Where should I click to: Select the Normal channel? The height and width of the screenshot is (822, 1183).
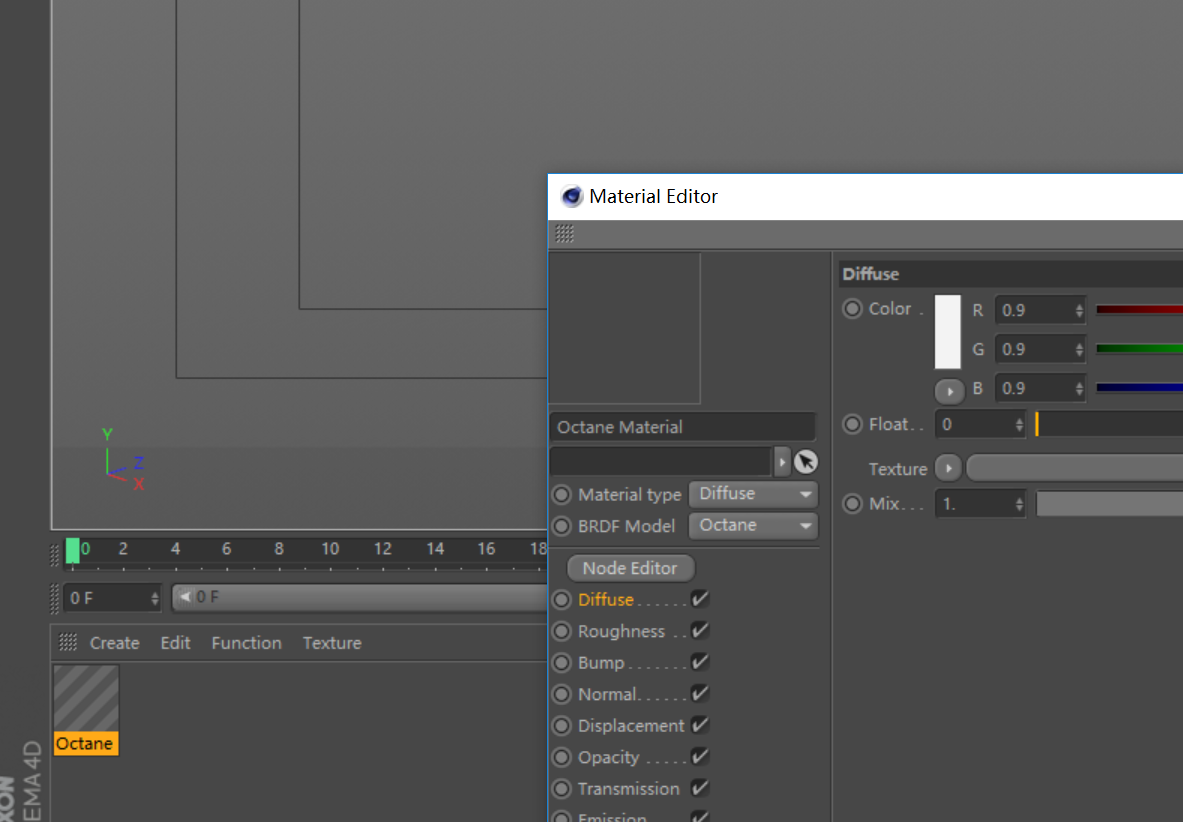(x=607, y=694)
